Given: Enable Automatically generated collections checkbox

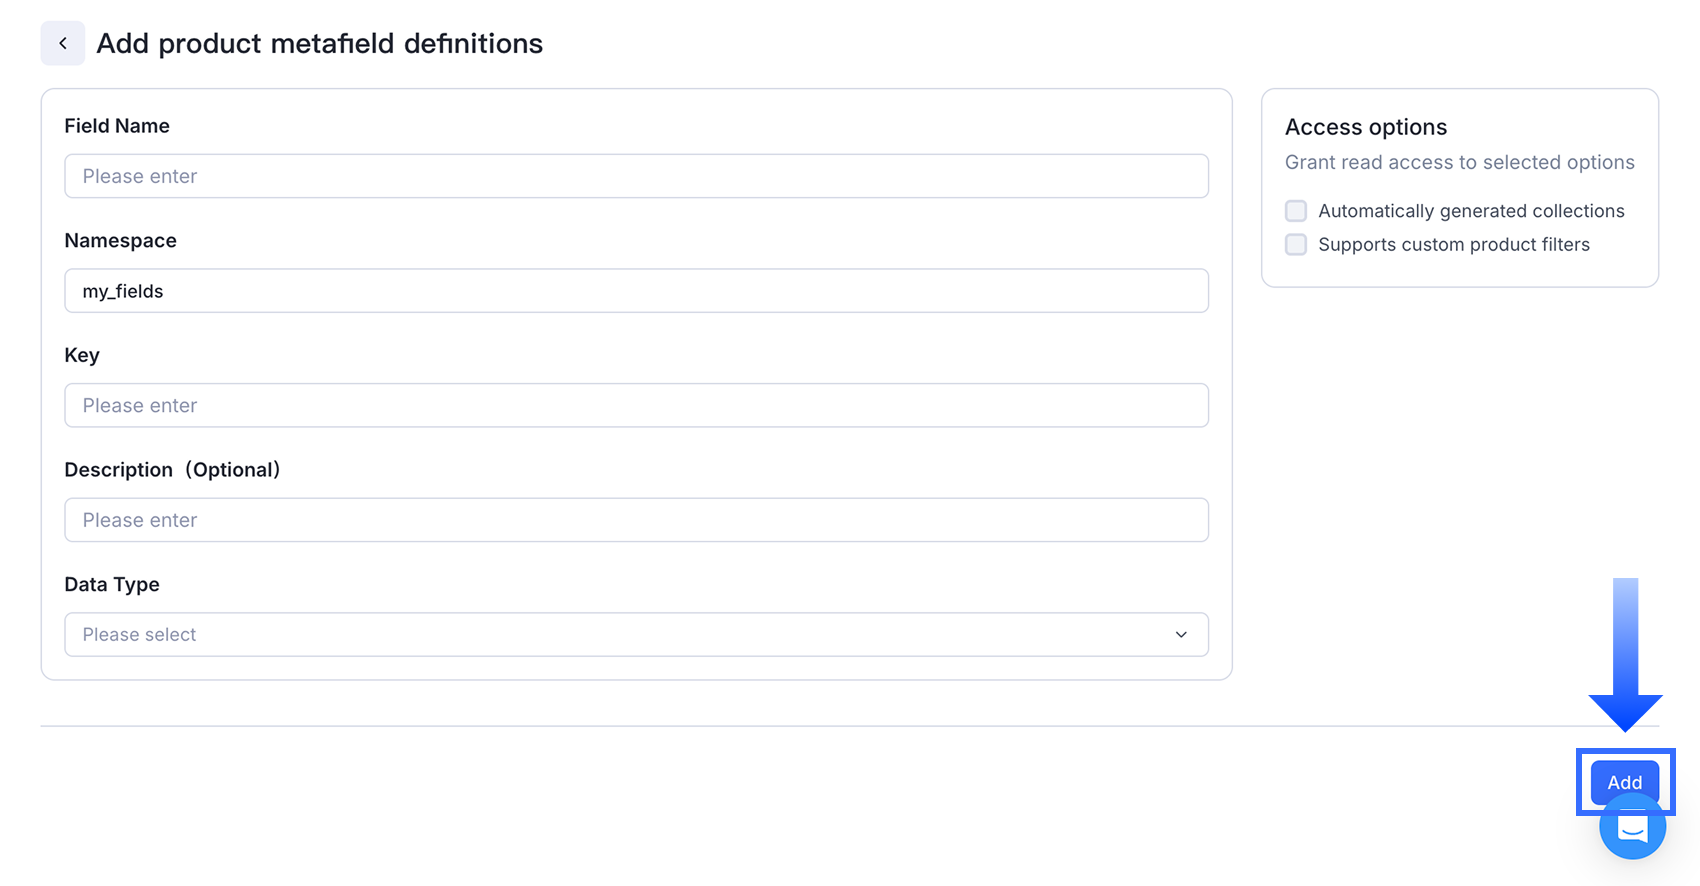Looking at the screenshot, I should [1296, 211].
